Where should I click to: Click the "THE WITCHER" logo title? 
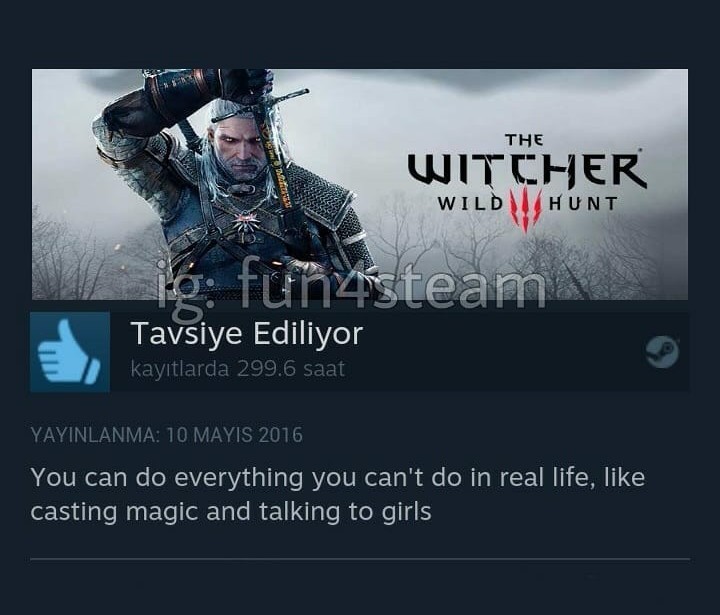point(528,162)
